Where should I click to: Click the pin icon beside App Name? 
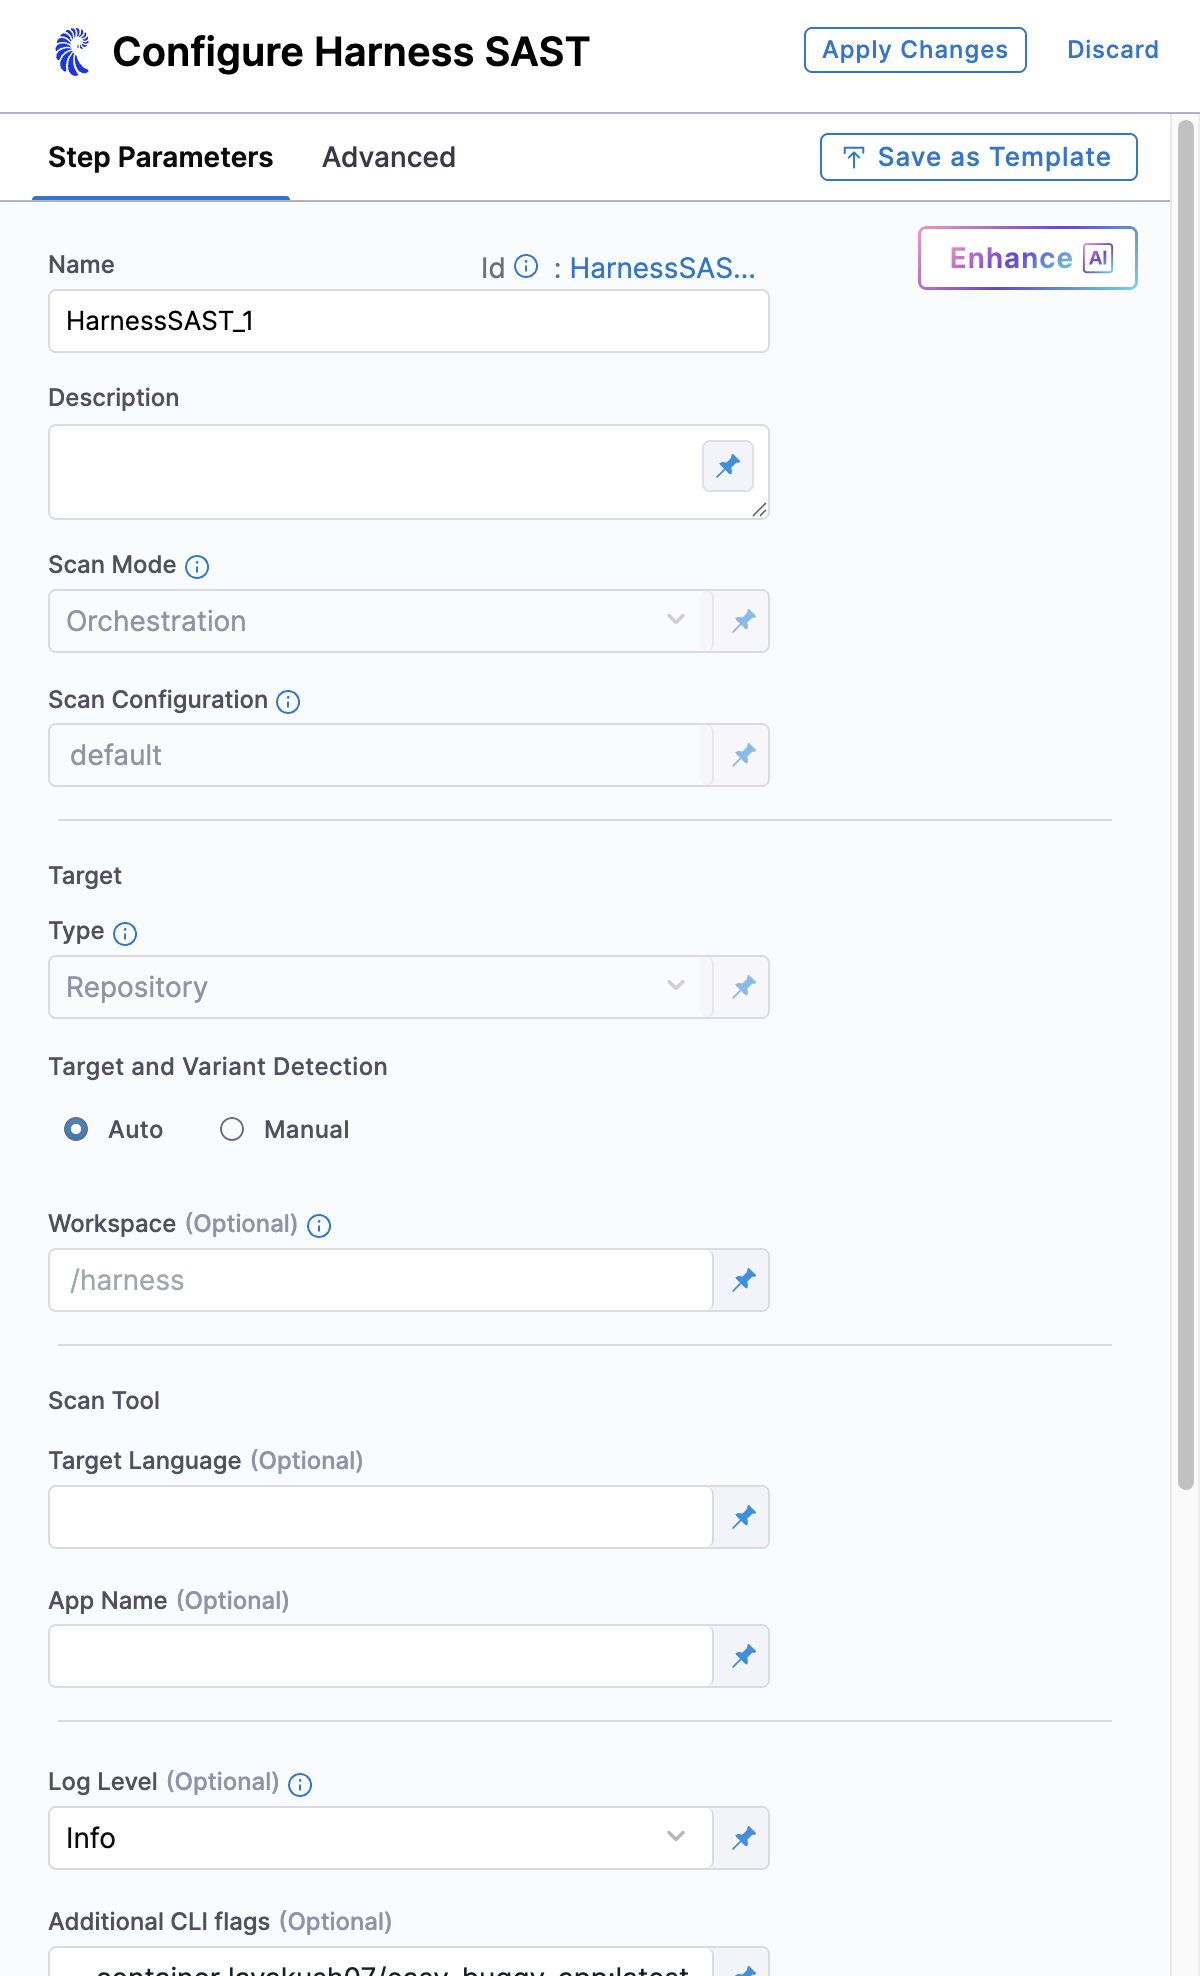pos(743,1656)
